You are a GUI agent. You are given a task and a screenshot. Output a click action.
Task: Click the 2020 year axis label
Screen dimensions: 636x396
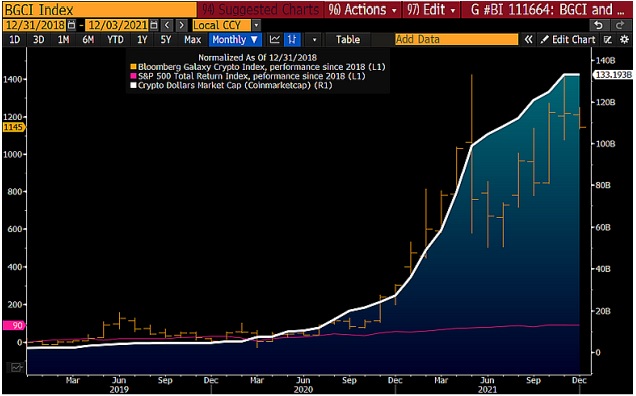pyautogui.click(x=303, y=390)
